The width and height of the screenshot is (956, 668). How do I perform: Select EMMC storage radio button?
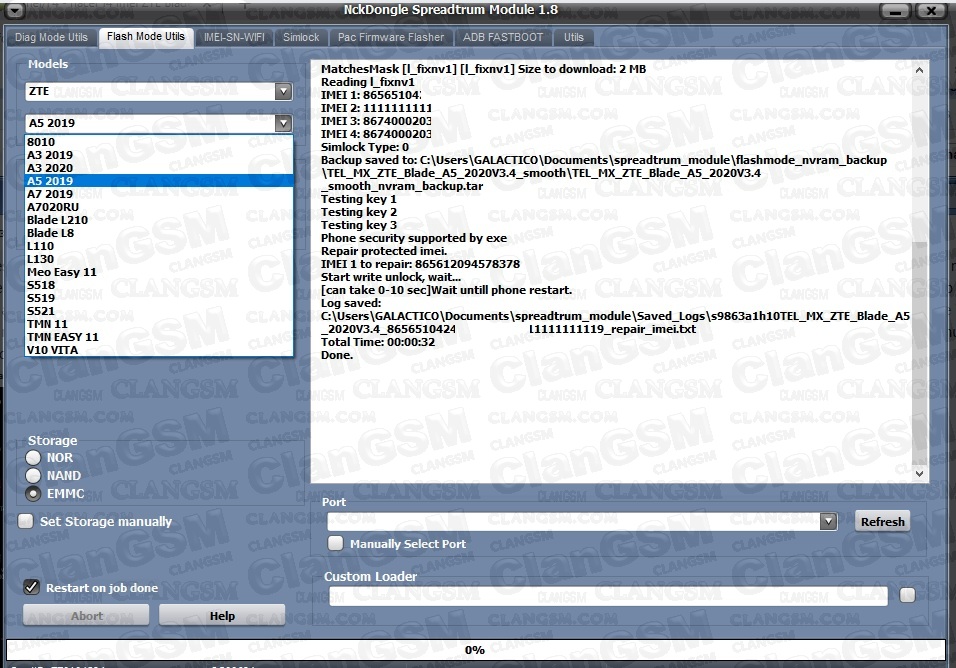[x=33, y=494]
